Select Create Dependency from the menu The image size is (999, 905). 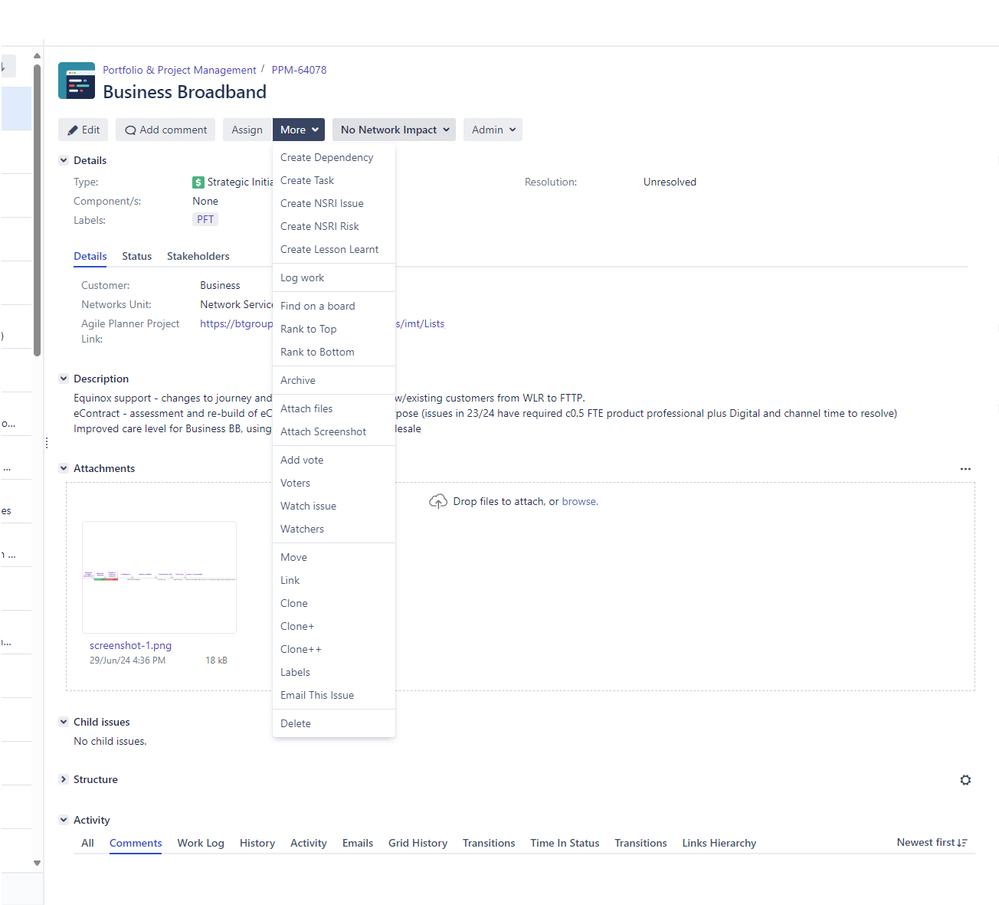334,157
